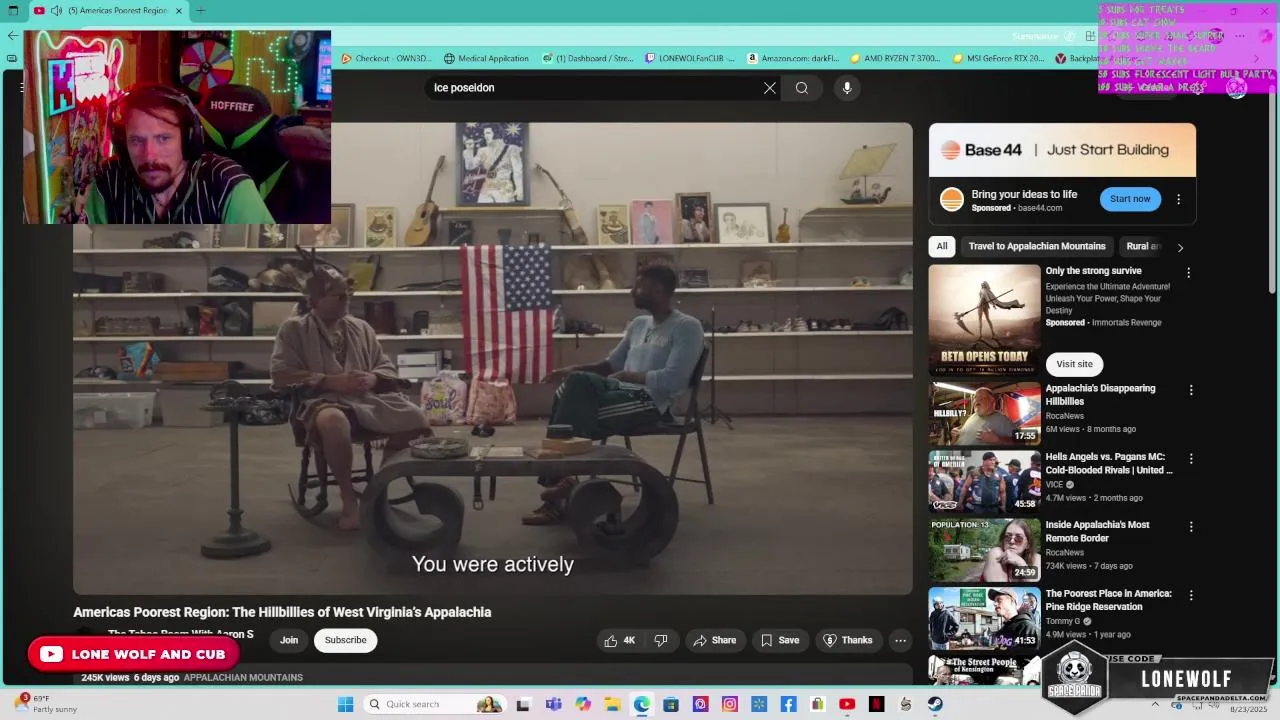Click 'Start now' on Base44 ad

1130,199
